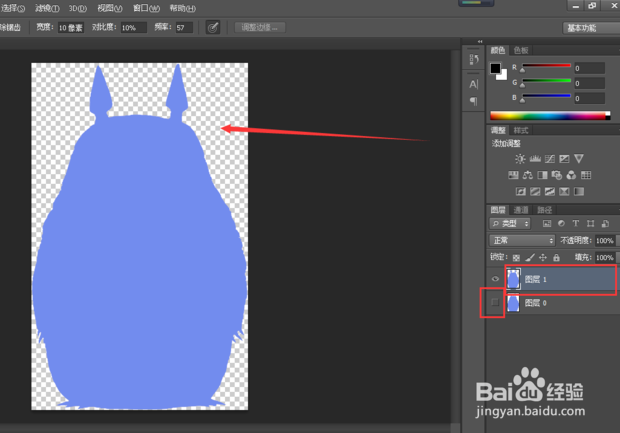Image resolution: width=620 pixels, height=433 pixels.
Task: Filter layers by pixel layers icon
Action: (547, 224)
